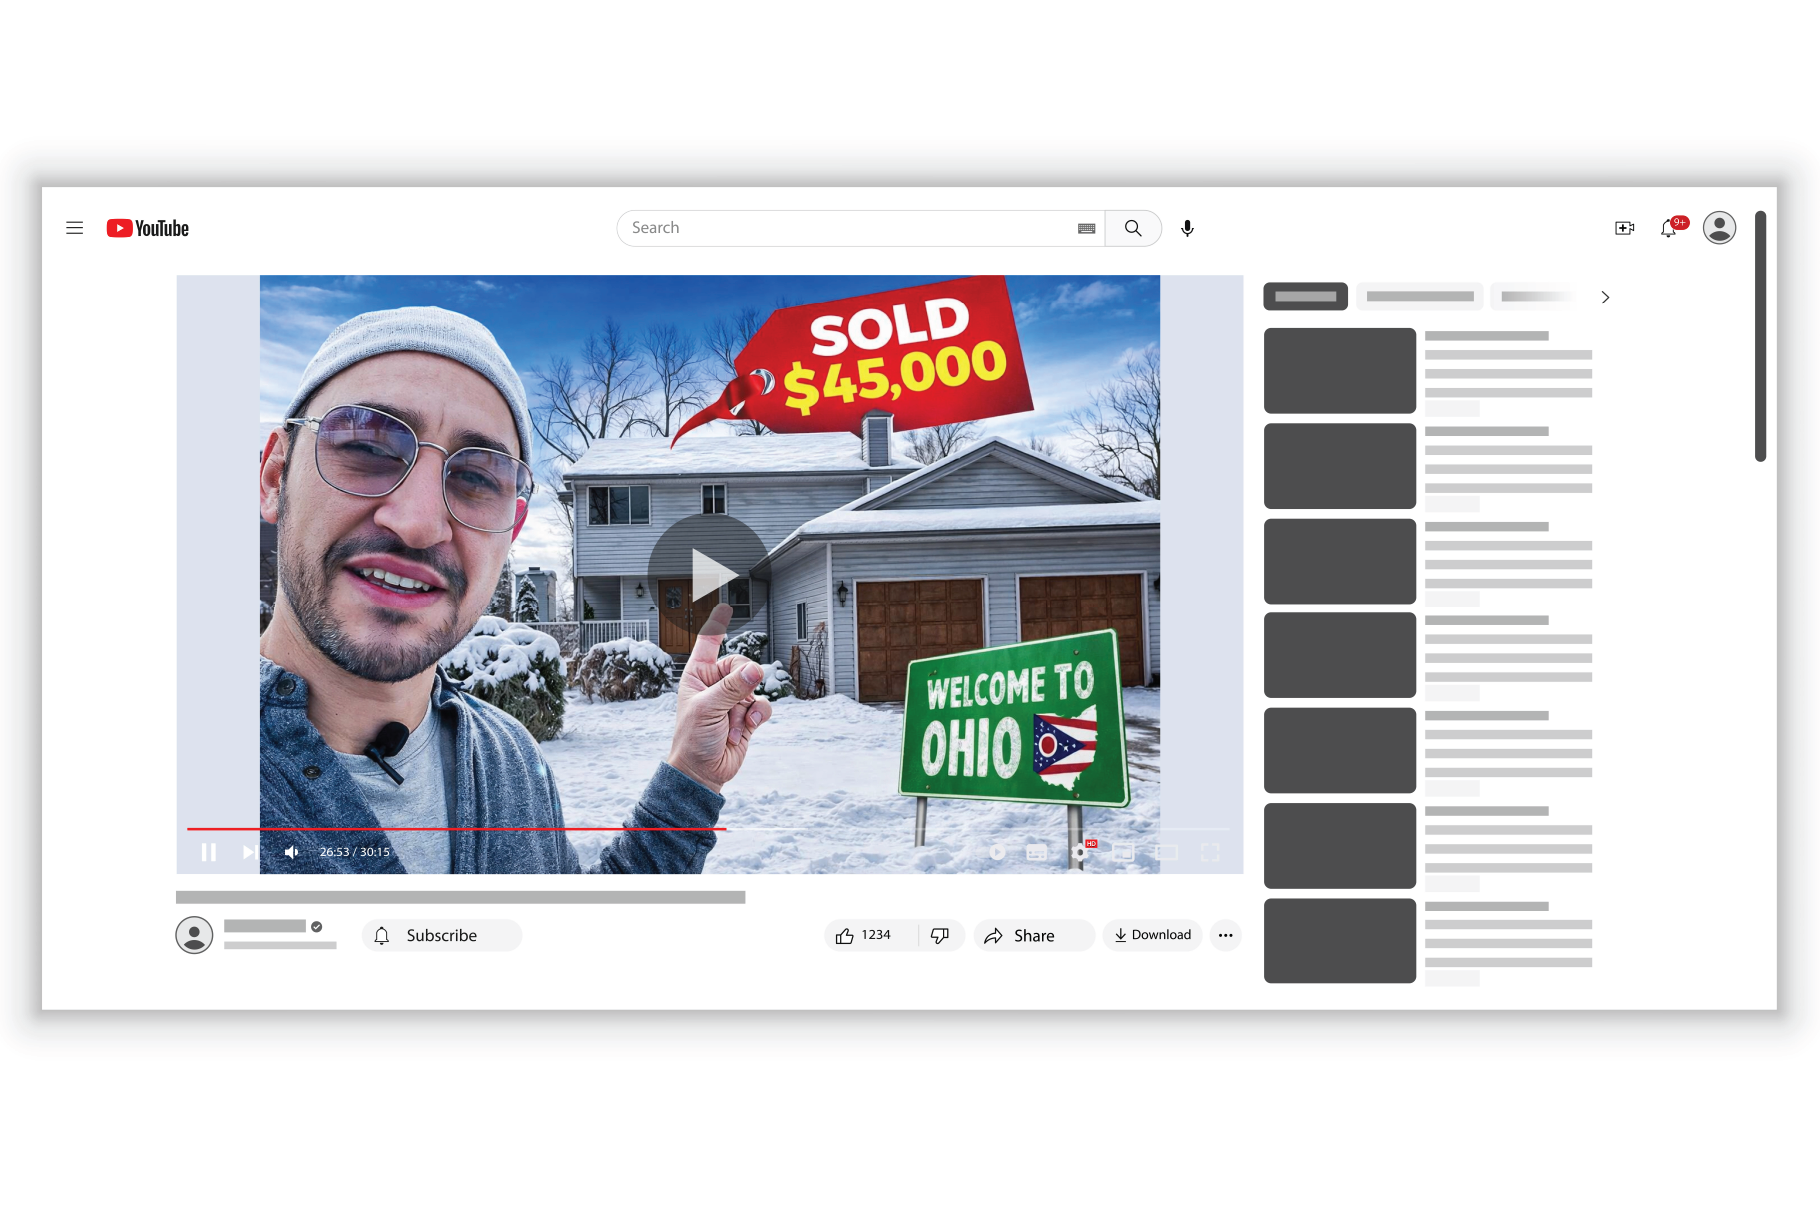
Task: Select the first category chip
Action: (1305, 297)
